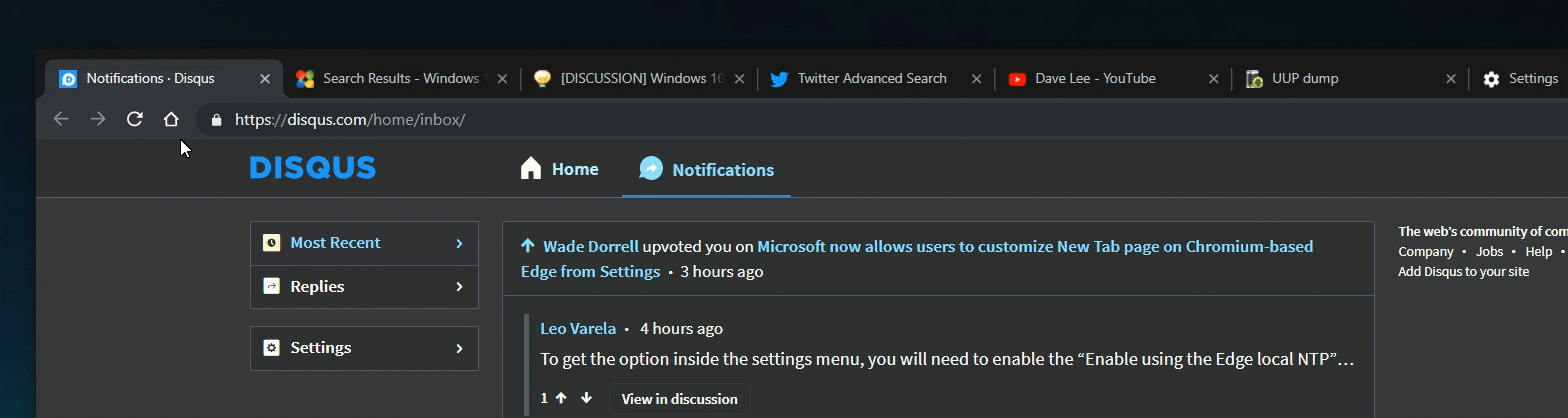The width and height of the screenshot is (1568, 418).
Task: Downvote Leo Varela's comment
Action: pyautogui.click(x=587, y=398)
